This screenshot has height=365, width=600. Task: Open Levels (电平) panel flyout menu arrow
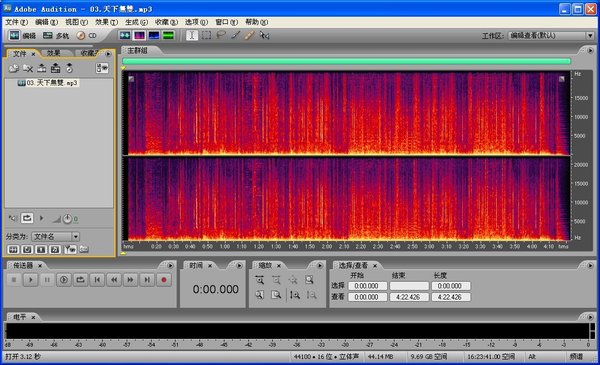click(590, 317)
